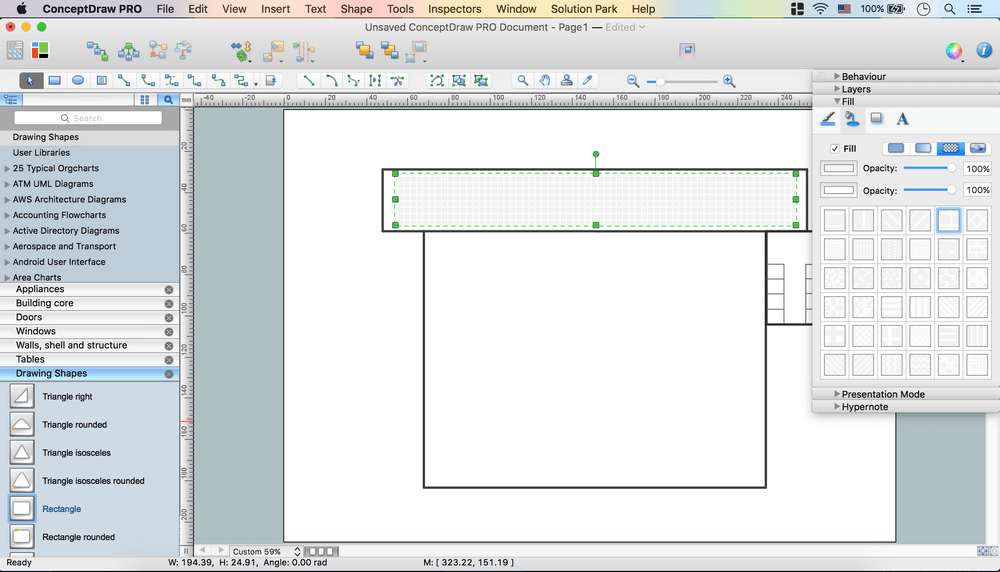1000x572 pixels.
Task: Open the Walls, shell and structure library
Action: [71, 345]
